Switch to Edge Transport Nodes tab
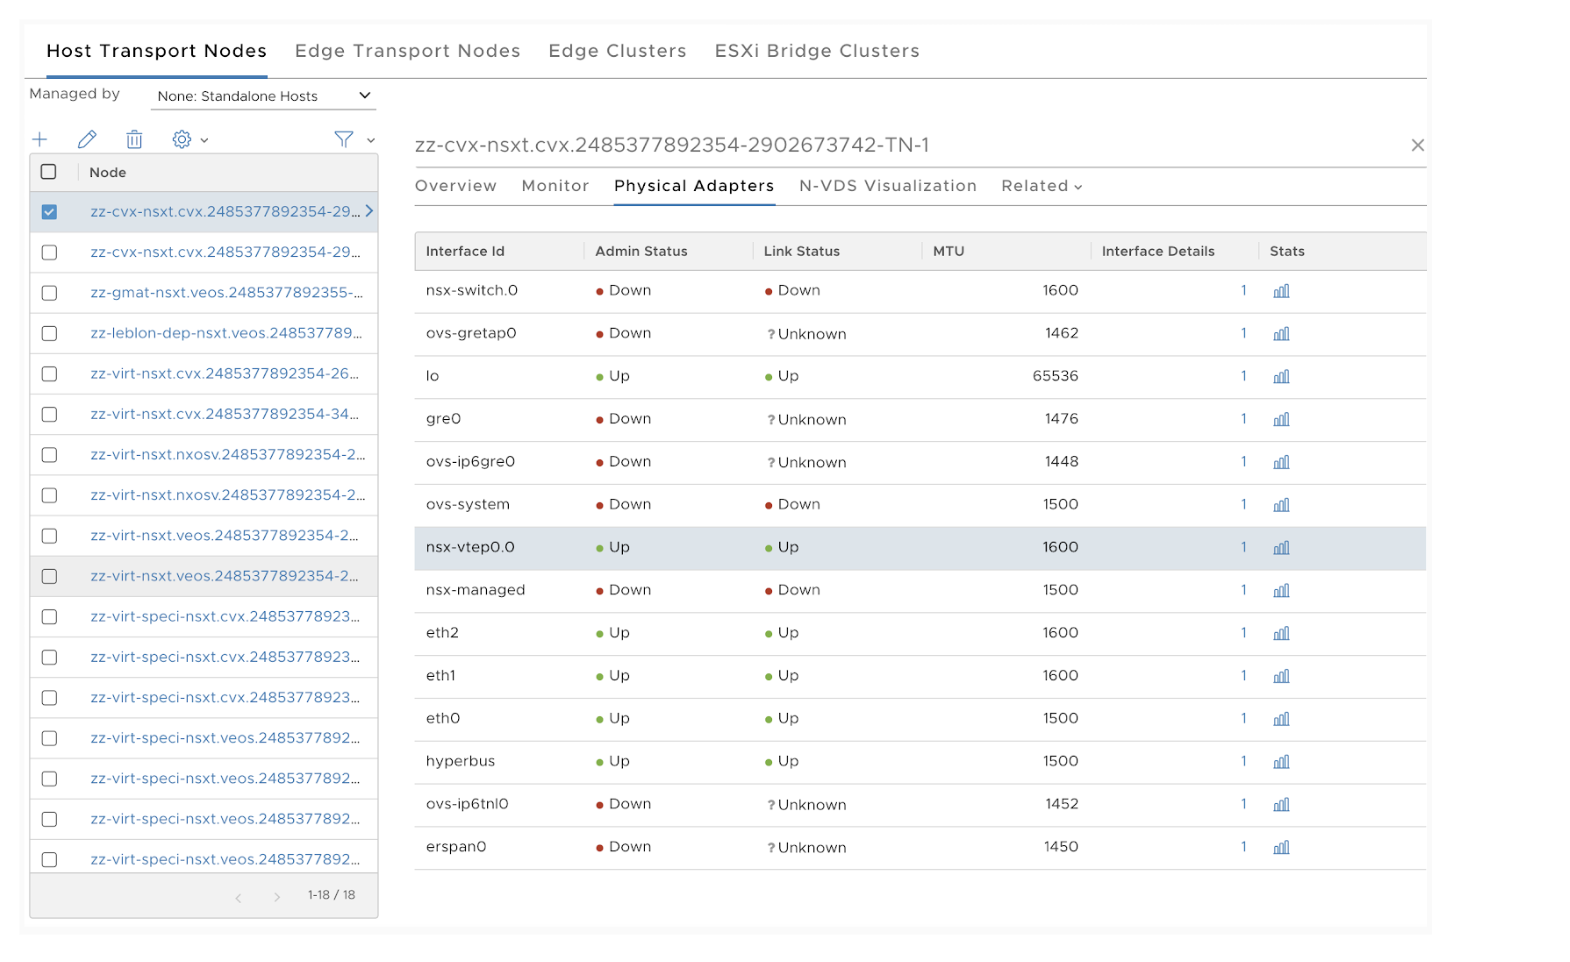 [x=407, y=51]
